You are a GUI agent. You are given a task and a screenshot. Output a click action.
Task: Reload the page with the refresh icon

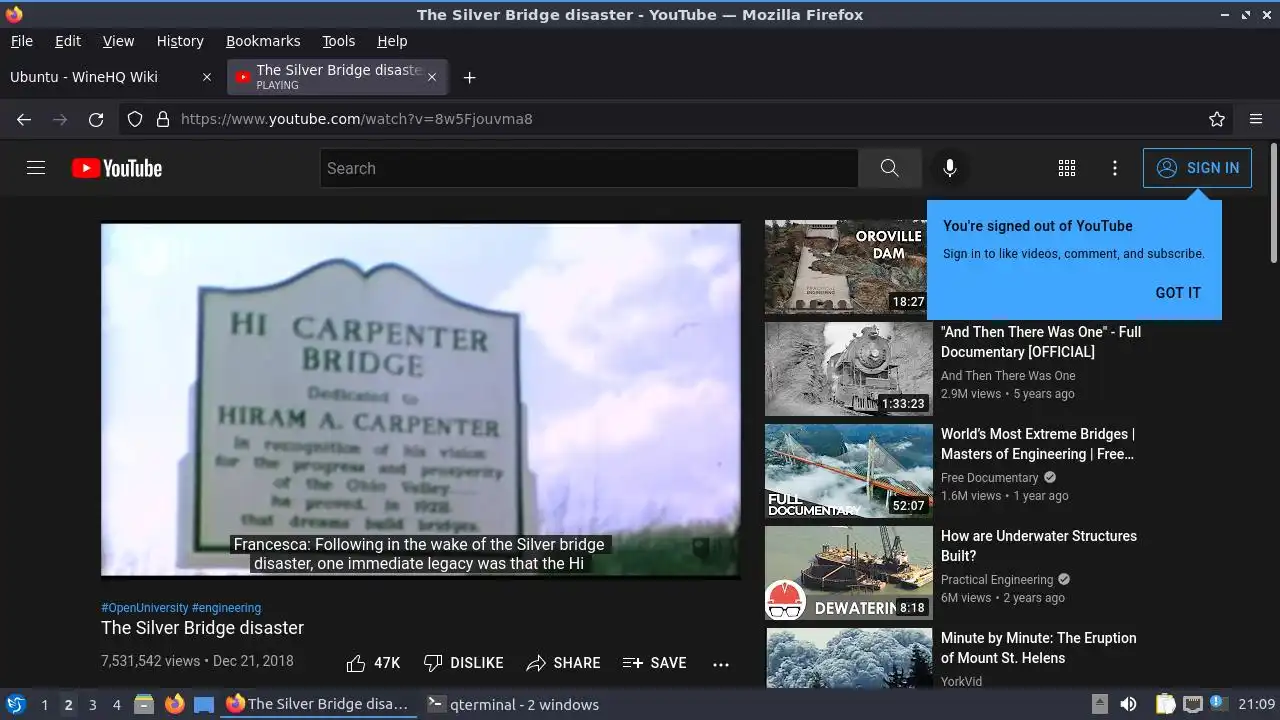pos(96,119)
